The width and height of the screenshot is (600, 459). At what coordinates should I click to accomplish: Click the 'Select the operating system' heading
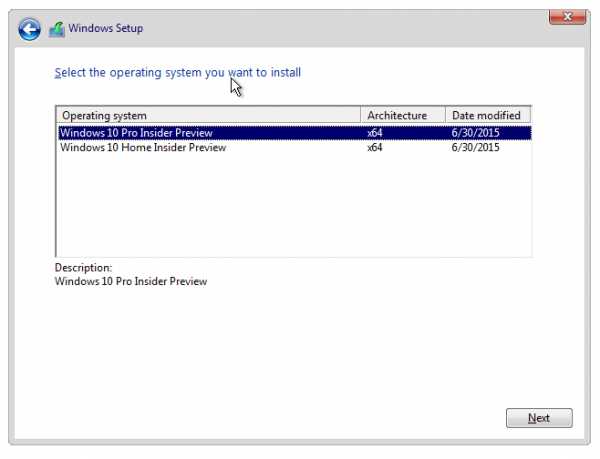(x=178, y=72)
